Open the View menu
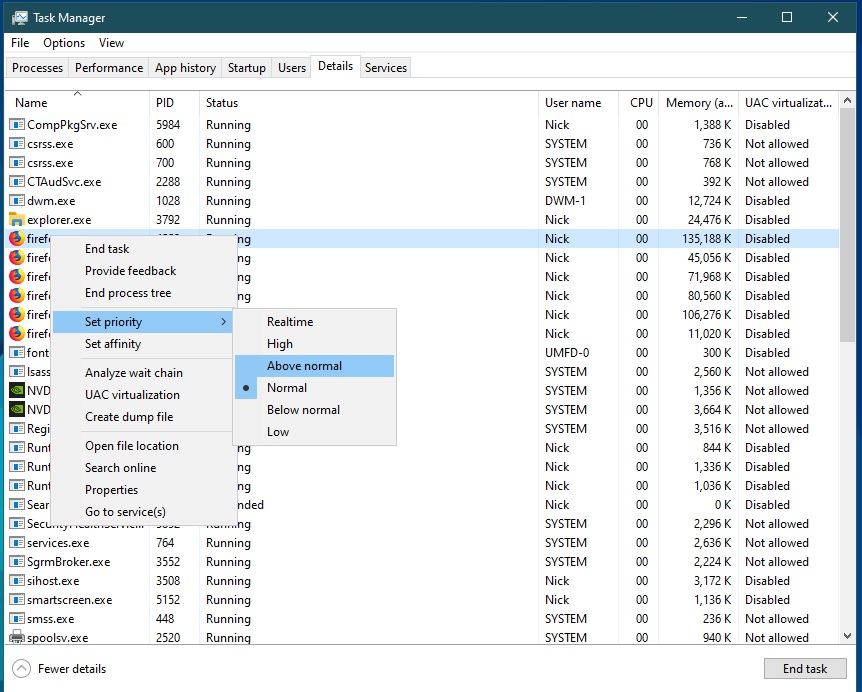 [x=111, y=43]
